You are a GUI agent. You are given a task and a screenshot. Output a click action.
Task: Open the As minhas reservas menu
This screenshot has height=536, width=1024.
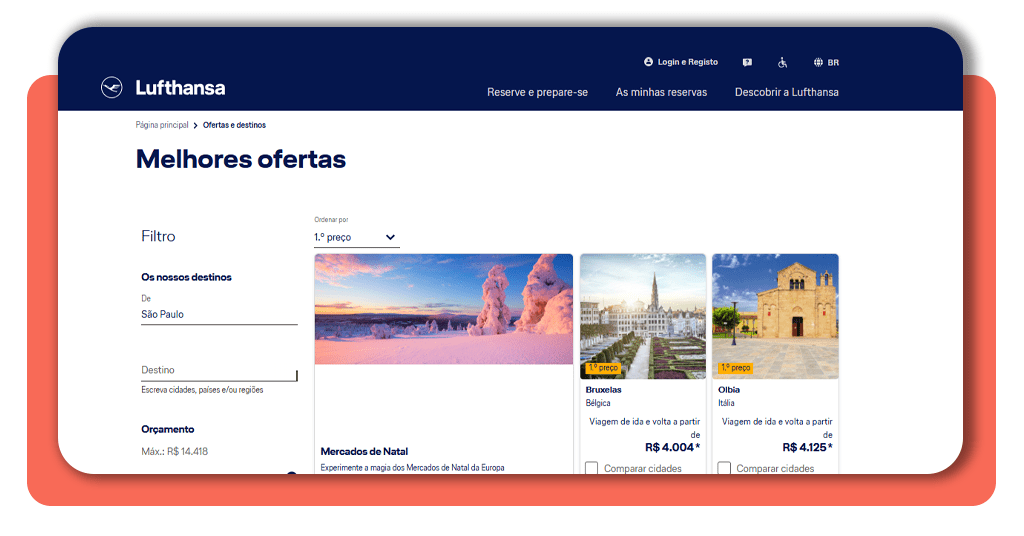coord(662,92)
